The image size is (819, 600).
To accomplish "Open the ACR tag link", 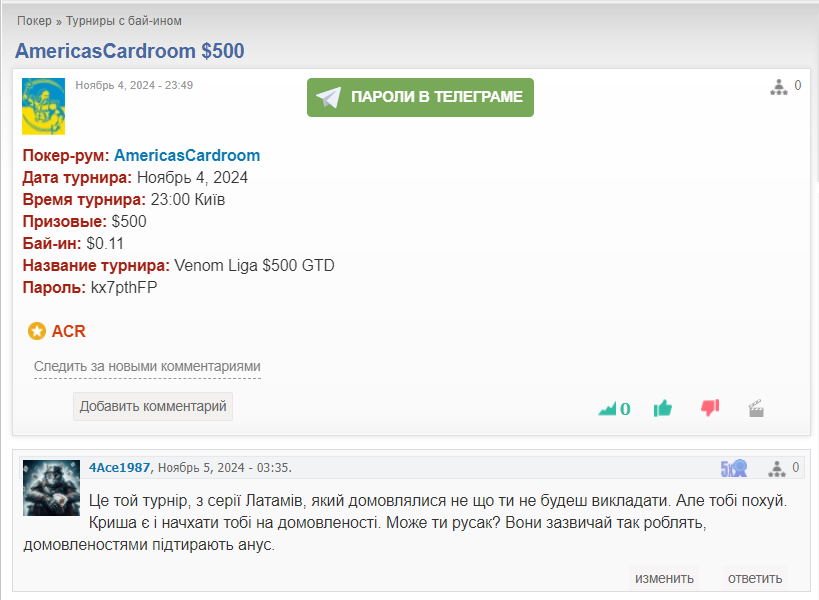I will tap(68, 331).
